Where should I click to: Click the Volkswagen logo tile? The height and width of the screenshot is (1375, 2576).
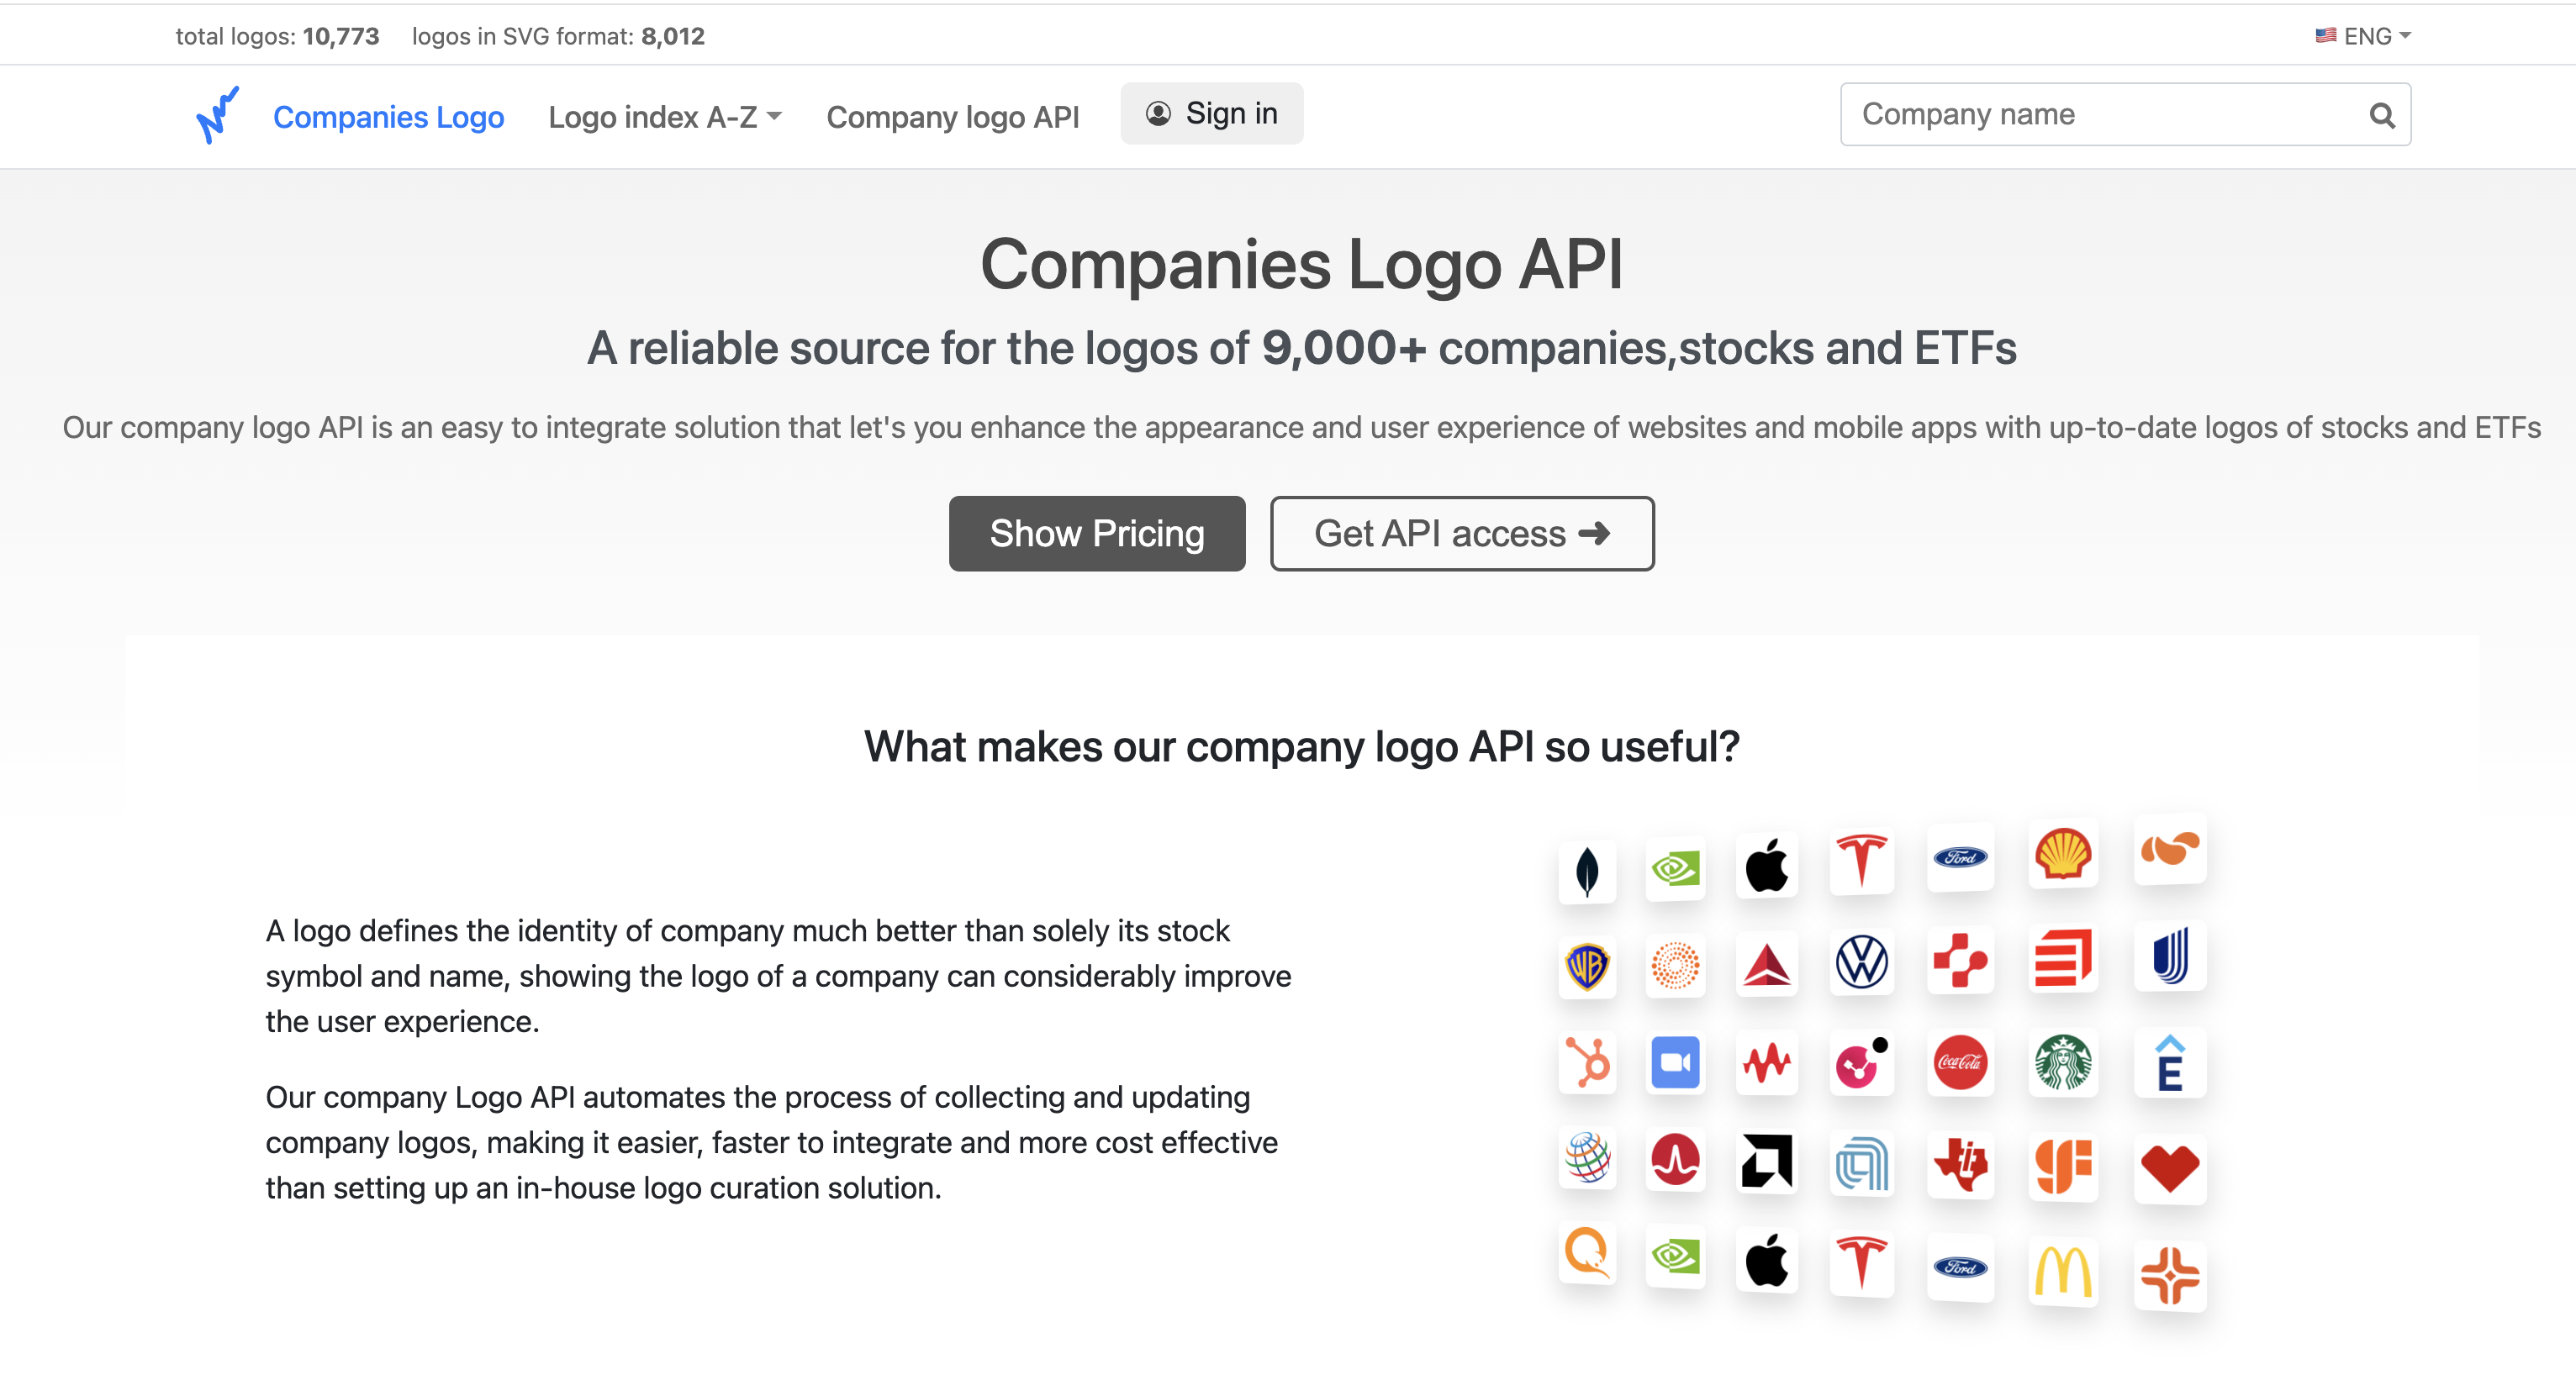(x=1862, y=962)
